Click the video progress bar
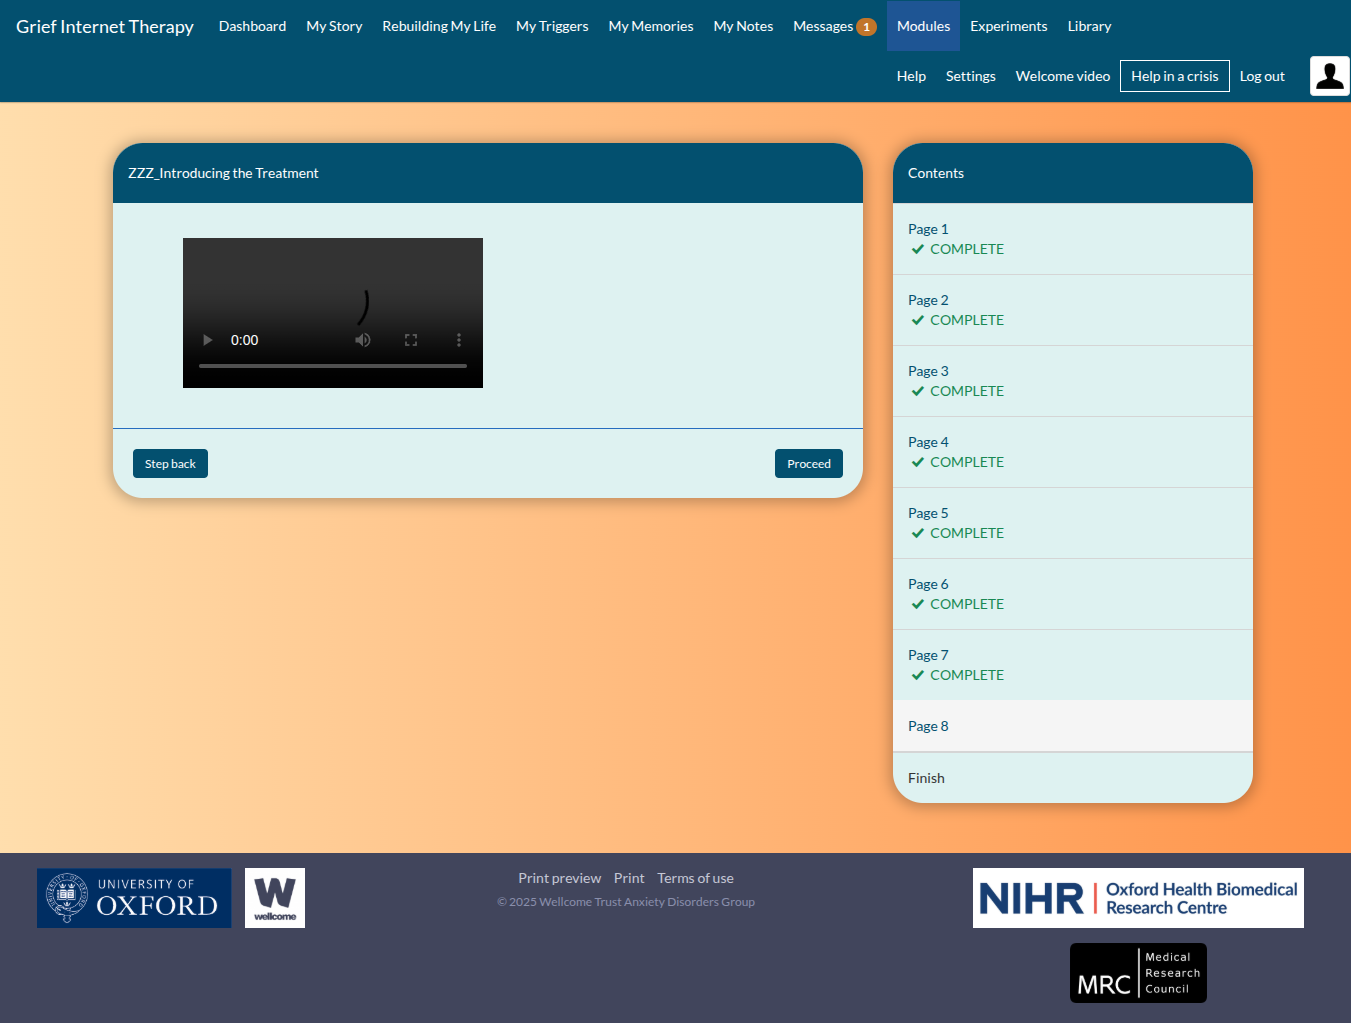 pyautogui.click(x=332, y=366)
